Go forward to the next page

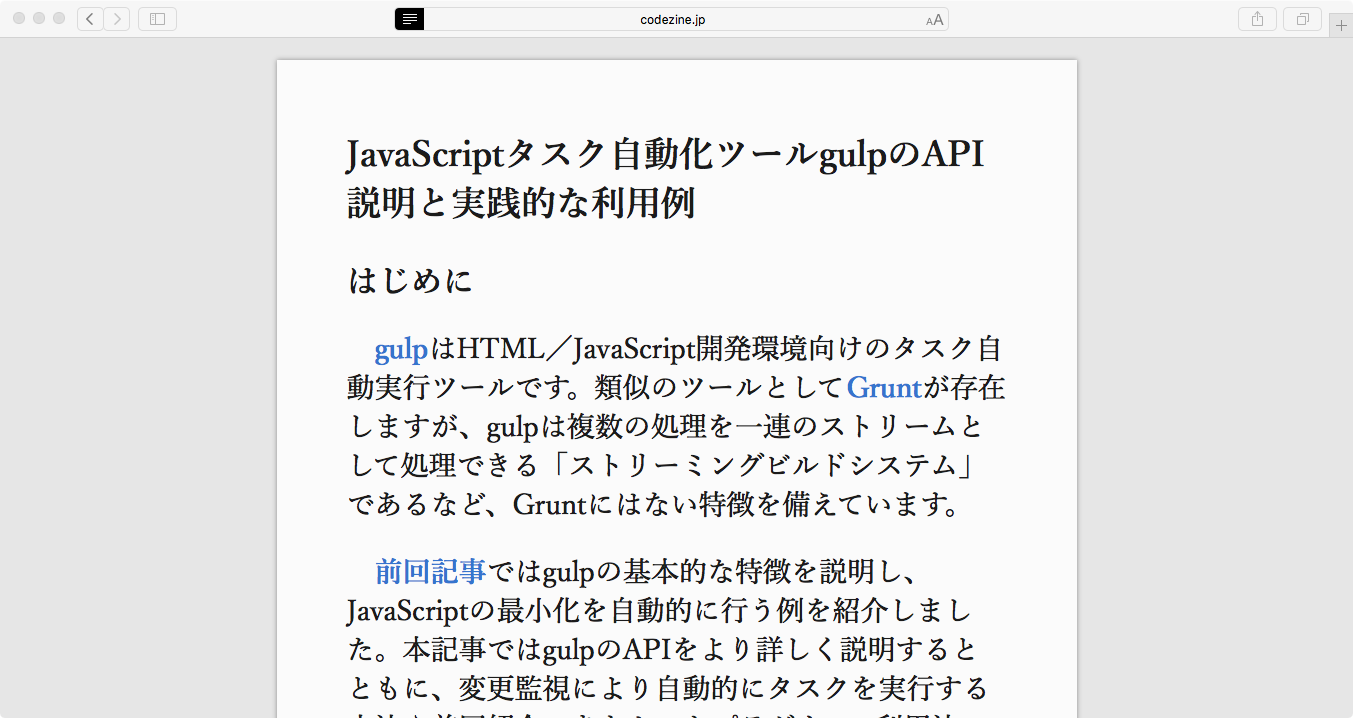click(117, 19)
